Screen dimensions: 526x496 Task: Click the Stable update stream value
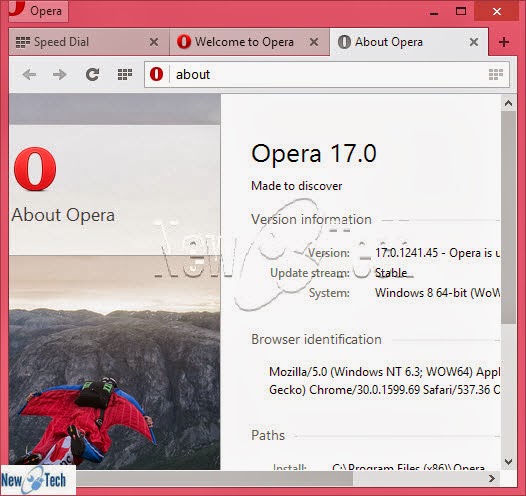pos(391,273)
